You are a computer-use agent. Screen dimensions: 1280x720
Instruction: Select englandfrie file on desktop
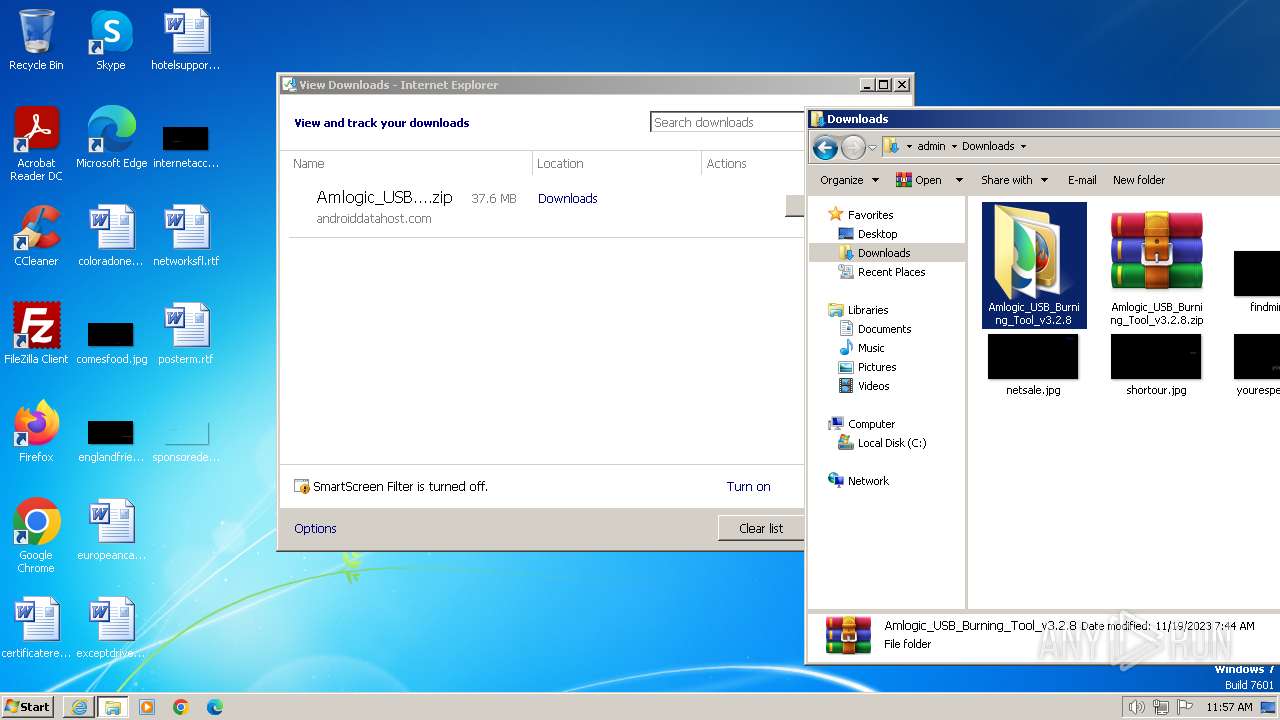[x=111, y=440]
